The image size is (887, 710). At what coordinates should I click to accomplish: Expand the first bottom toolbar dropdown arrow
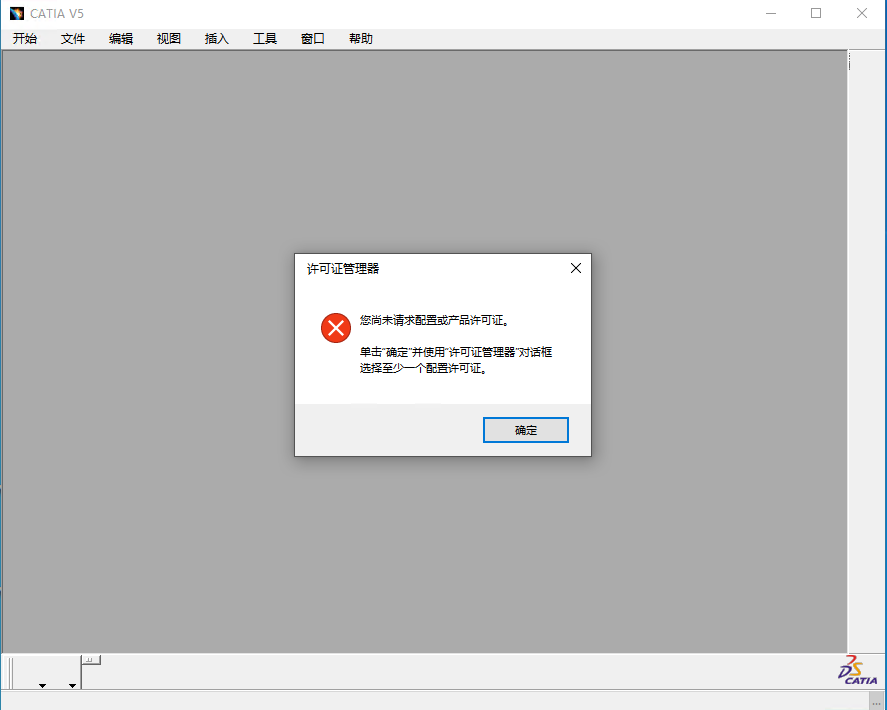pyautogui.click(x=42, y=685)
